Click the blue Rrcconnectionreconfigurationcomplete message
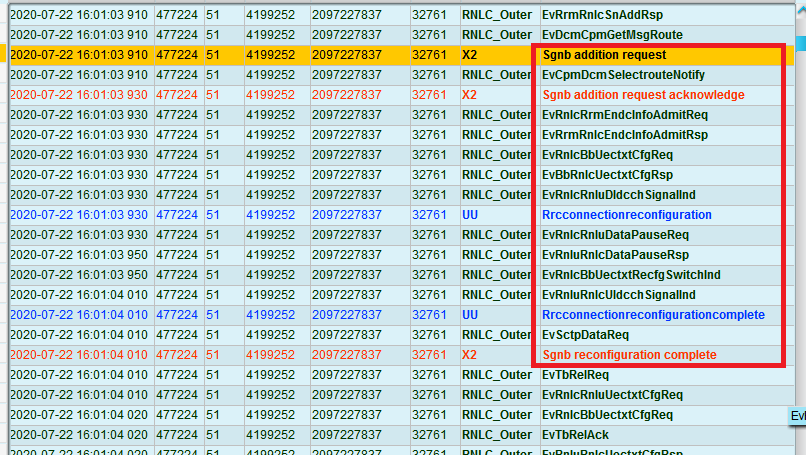This screenshot has width=806, height=455. [653, 315]
